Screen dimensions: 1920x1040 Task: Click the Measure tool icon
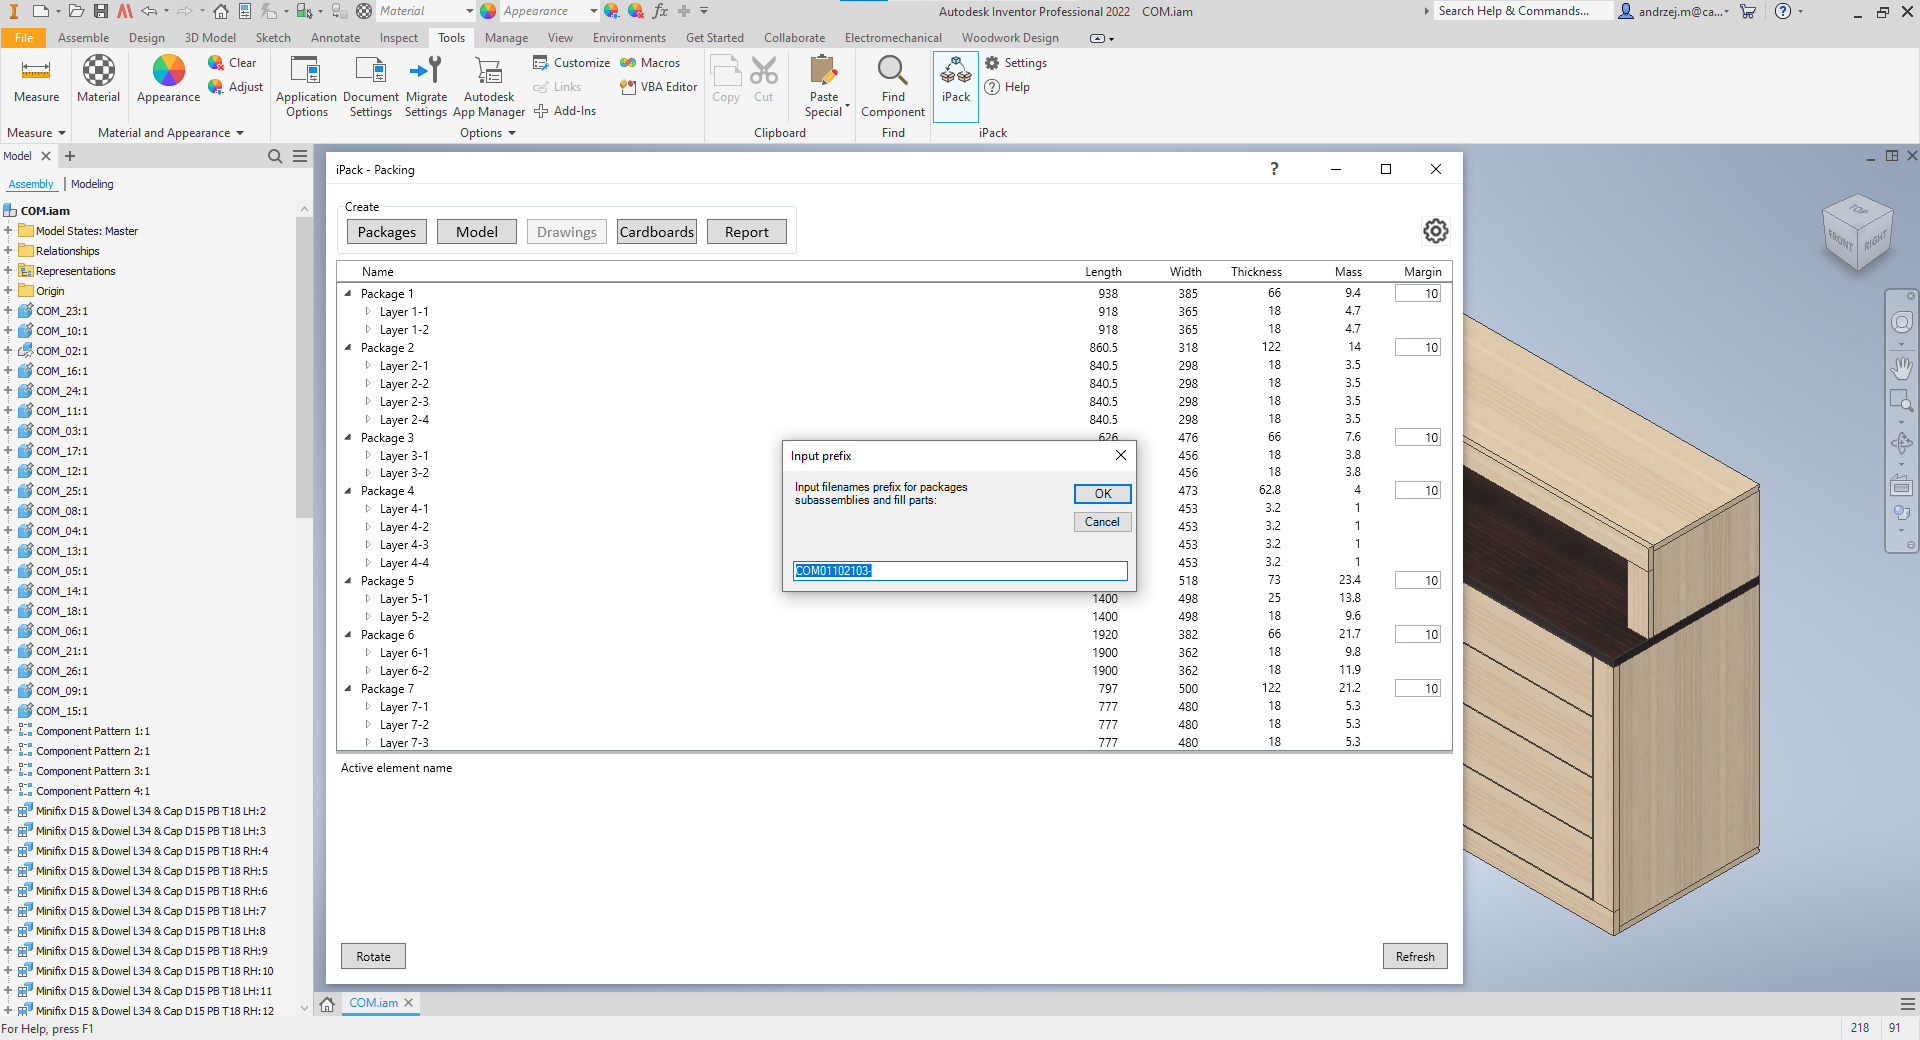click(36, 72)
